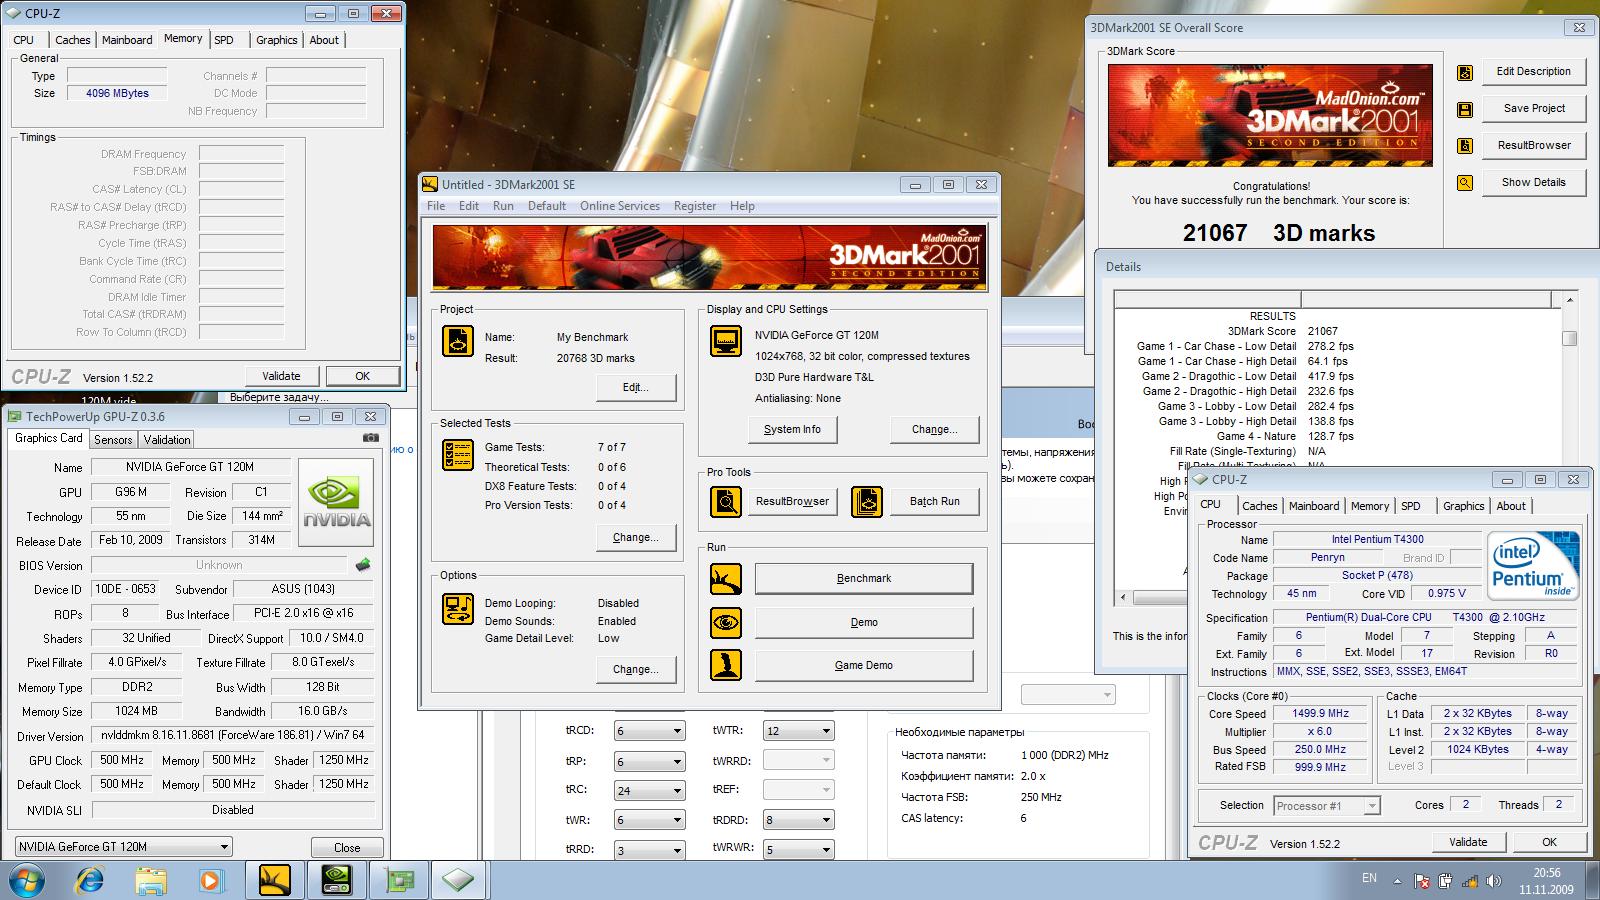Switch to Mainboard tab in lower-right CPU-Z
The image size is (1600, 900).
1314,506
